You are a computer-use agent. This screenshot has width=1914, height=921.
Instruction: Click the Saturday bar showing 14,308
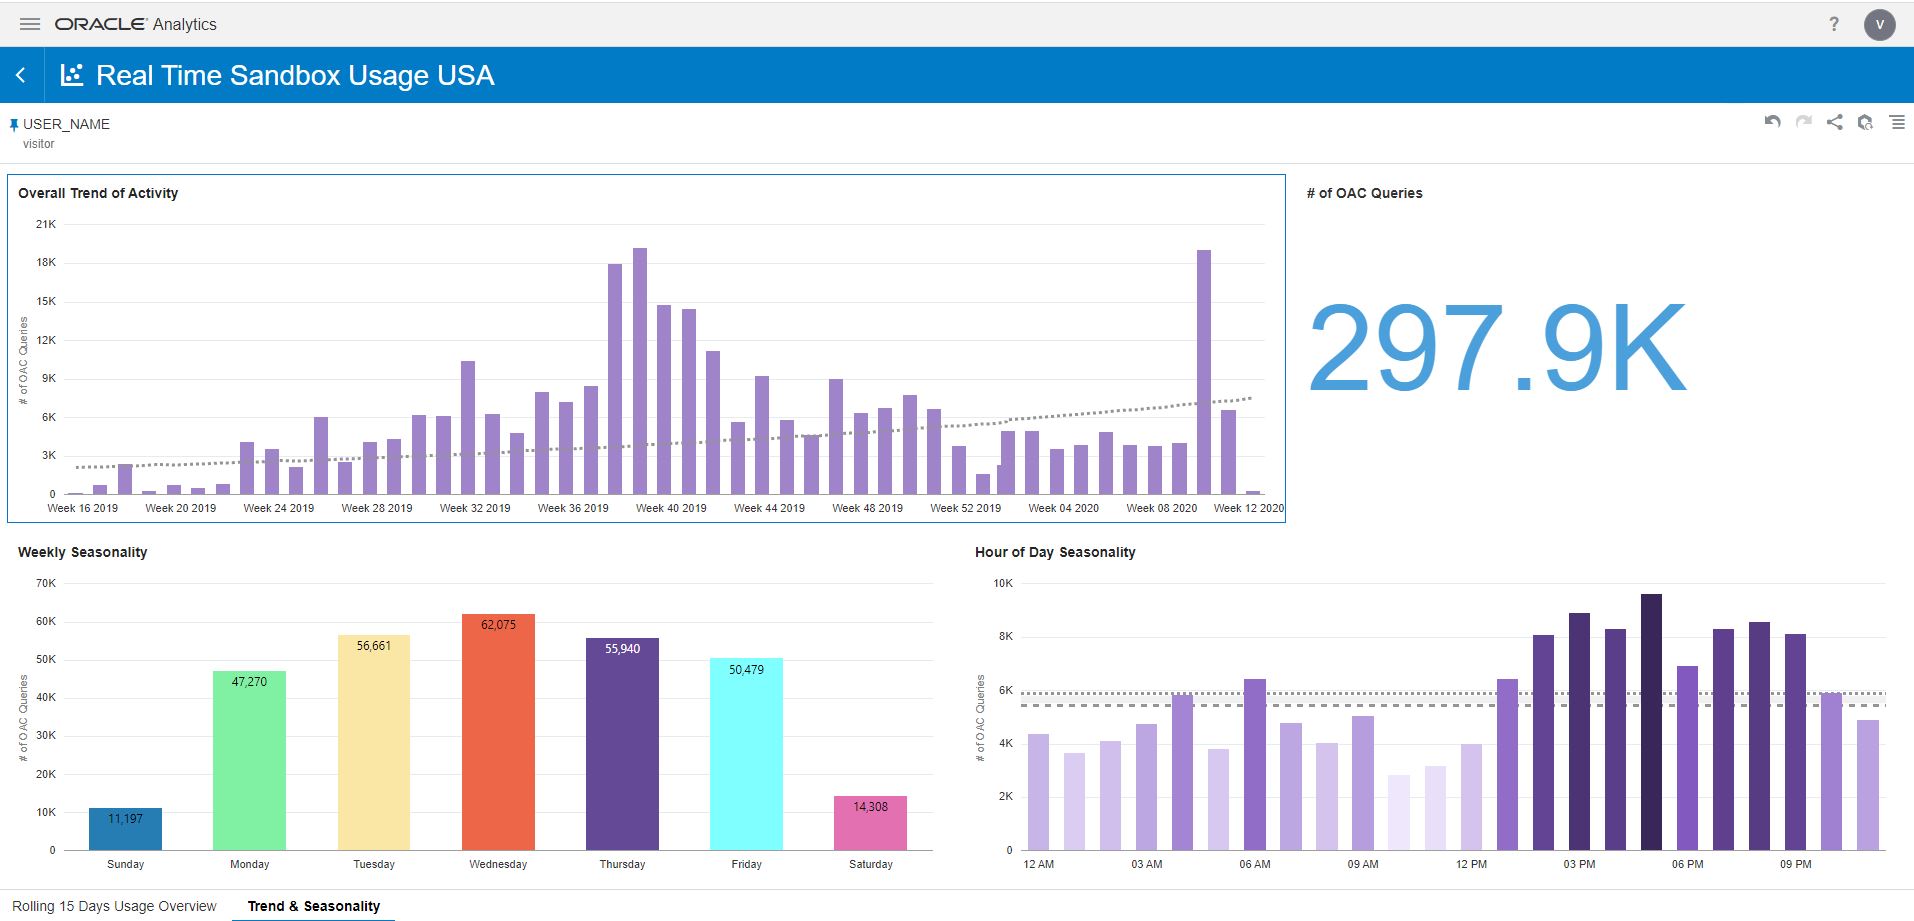pos(870,823)
